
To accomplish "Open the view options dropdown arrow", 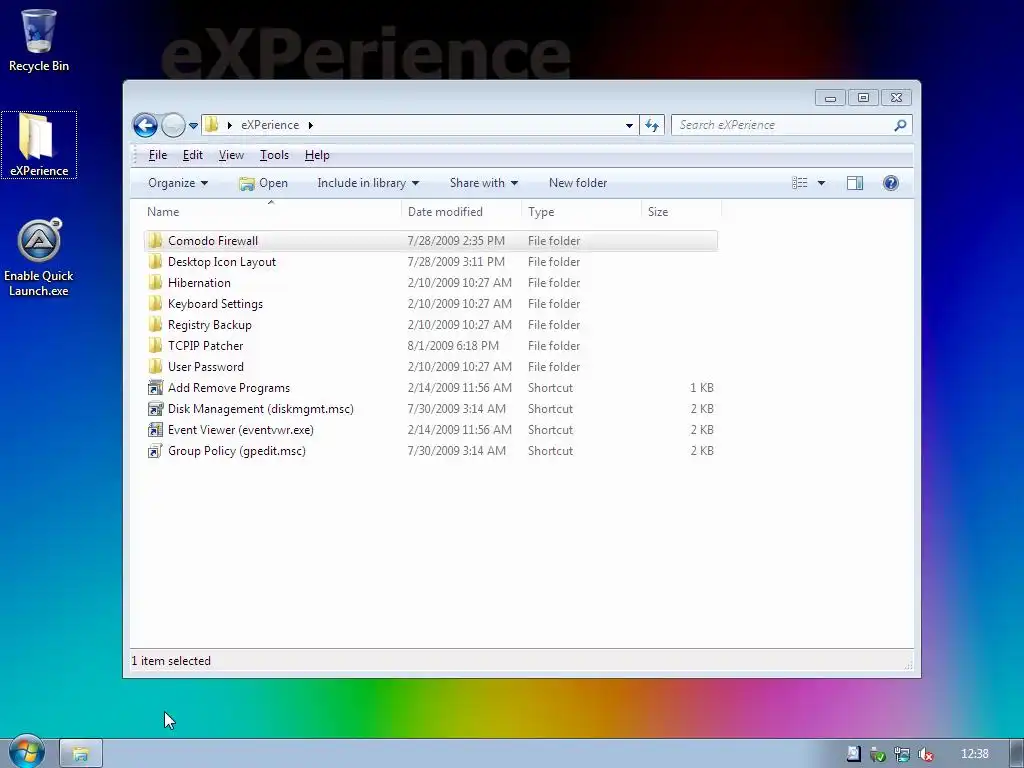I will (x=821, y=183).
